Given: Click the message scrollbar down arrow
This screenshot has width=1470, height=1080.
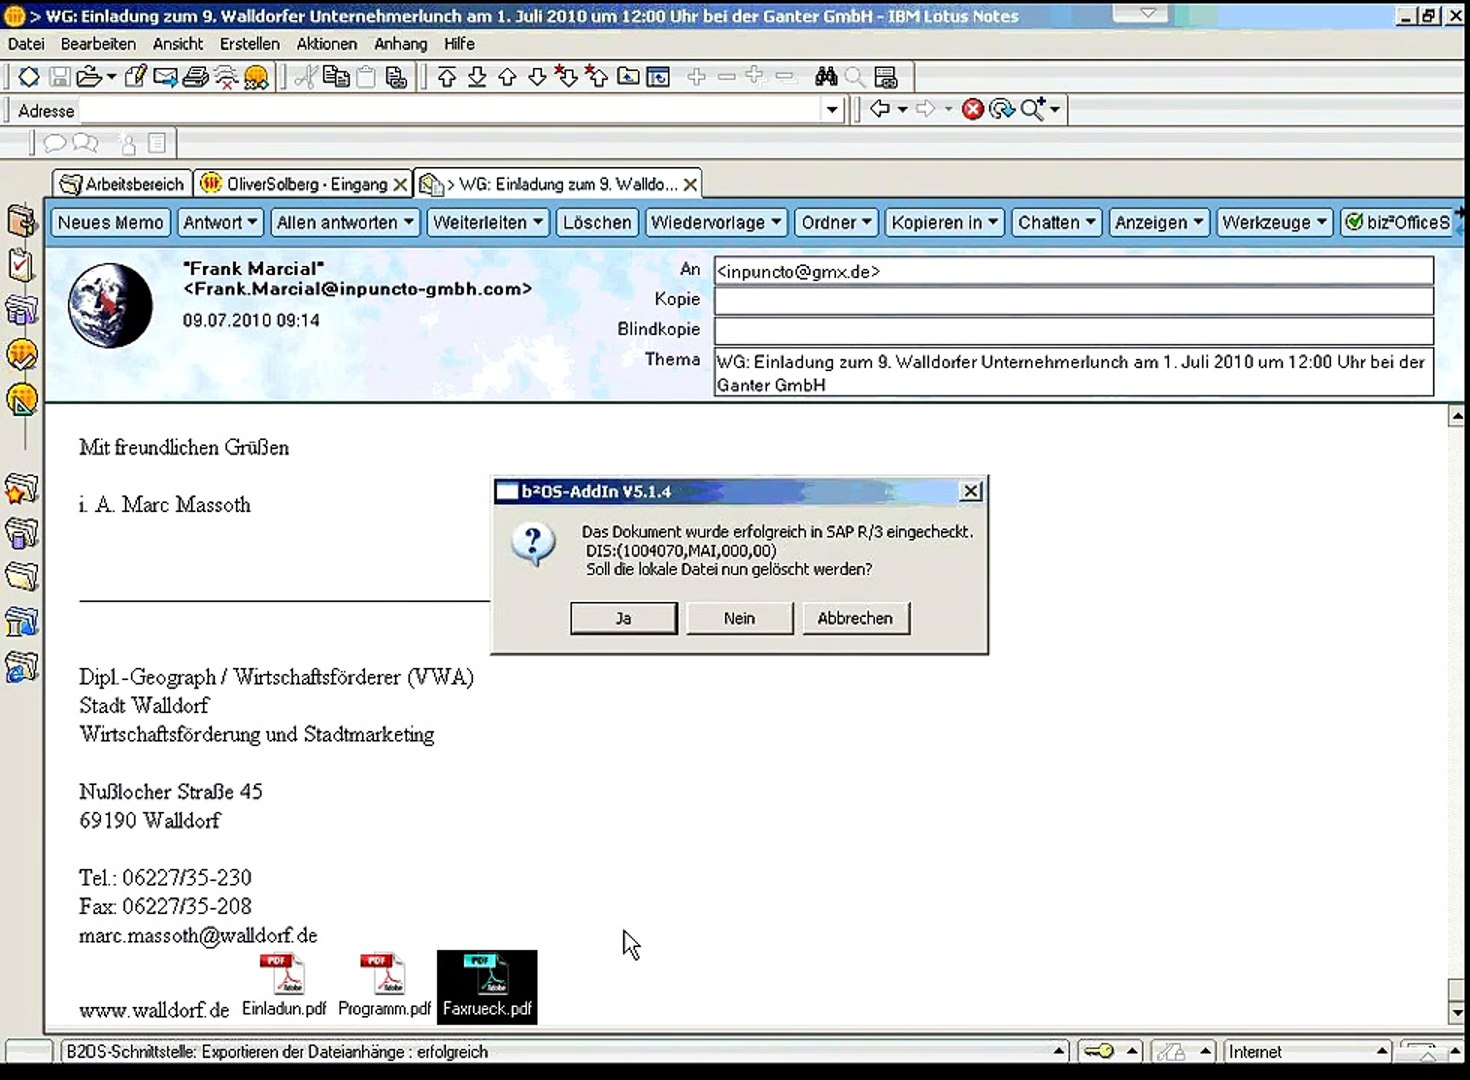Looking at the screenshot, I should tap(1457, 1013).
